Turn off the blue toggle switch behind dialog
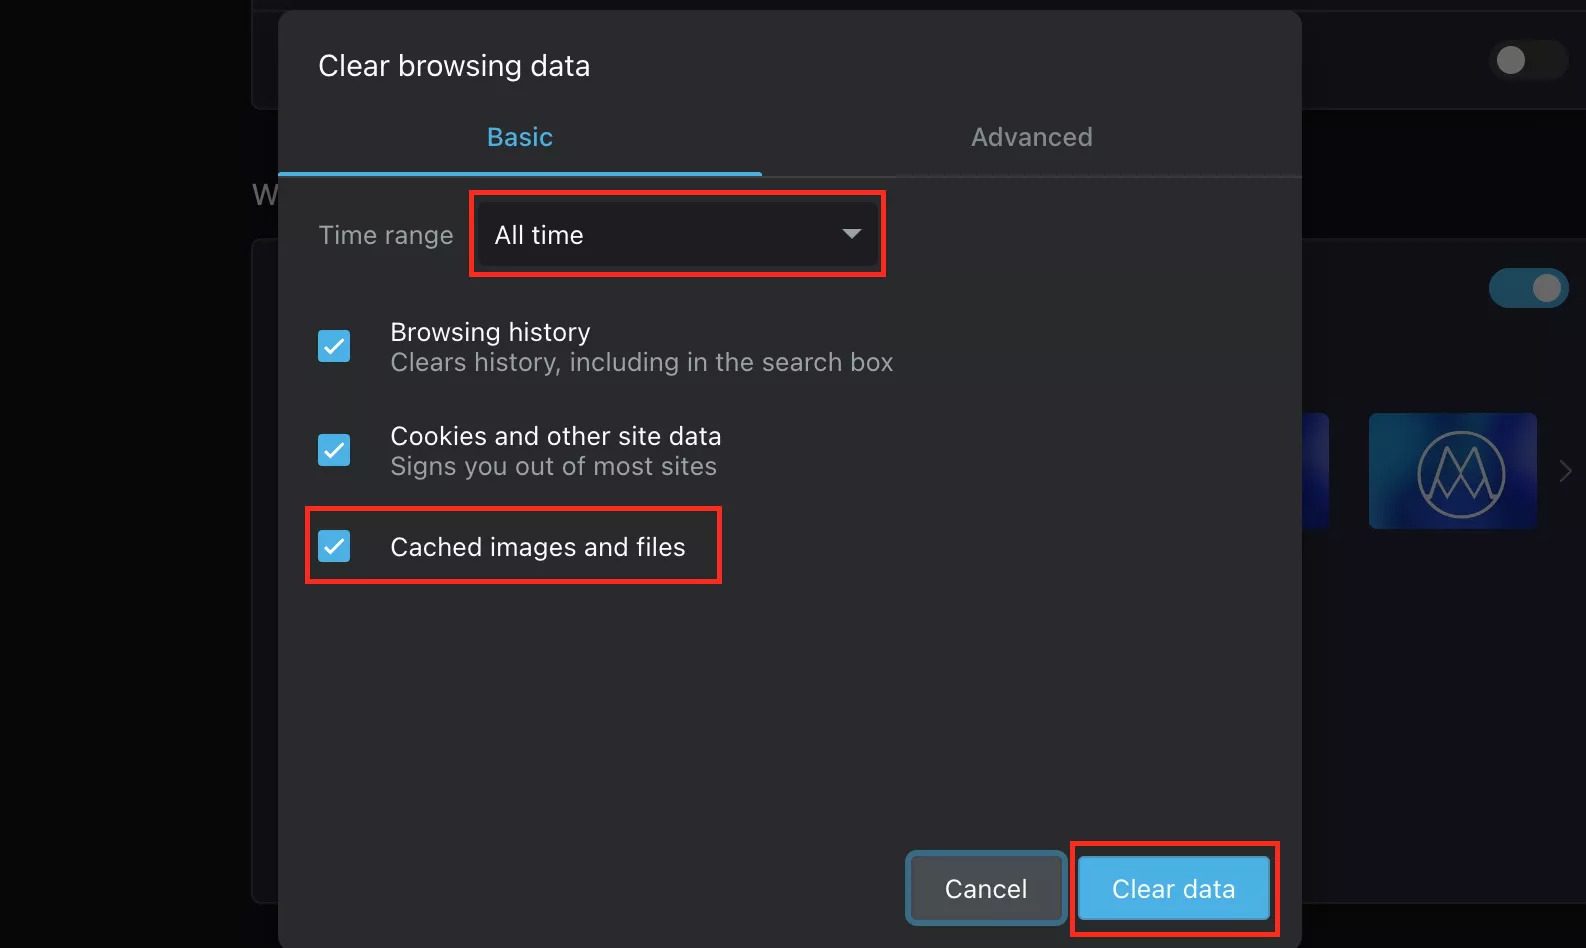Screen dimensions: 1586x948 [1528, 288]
